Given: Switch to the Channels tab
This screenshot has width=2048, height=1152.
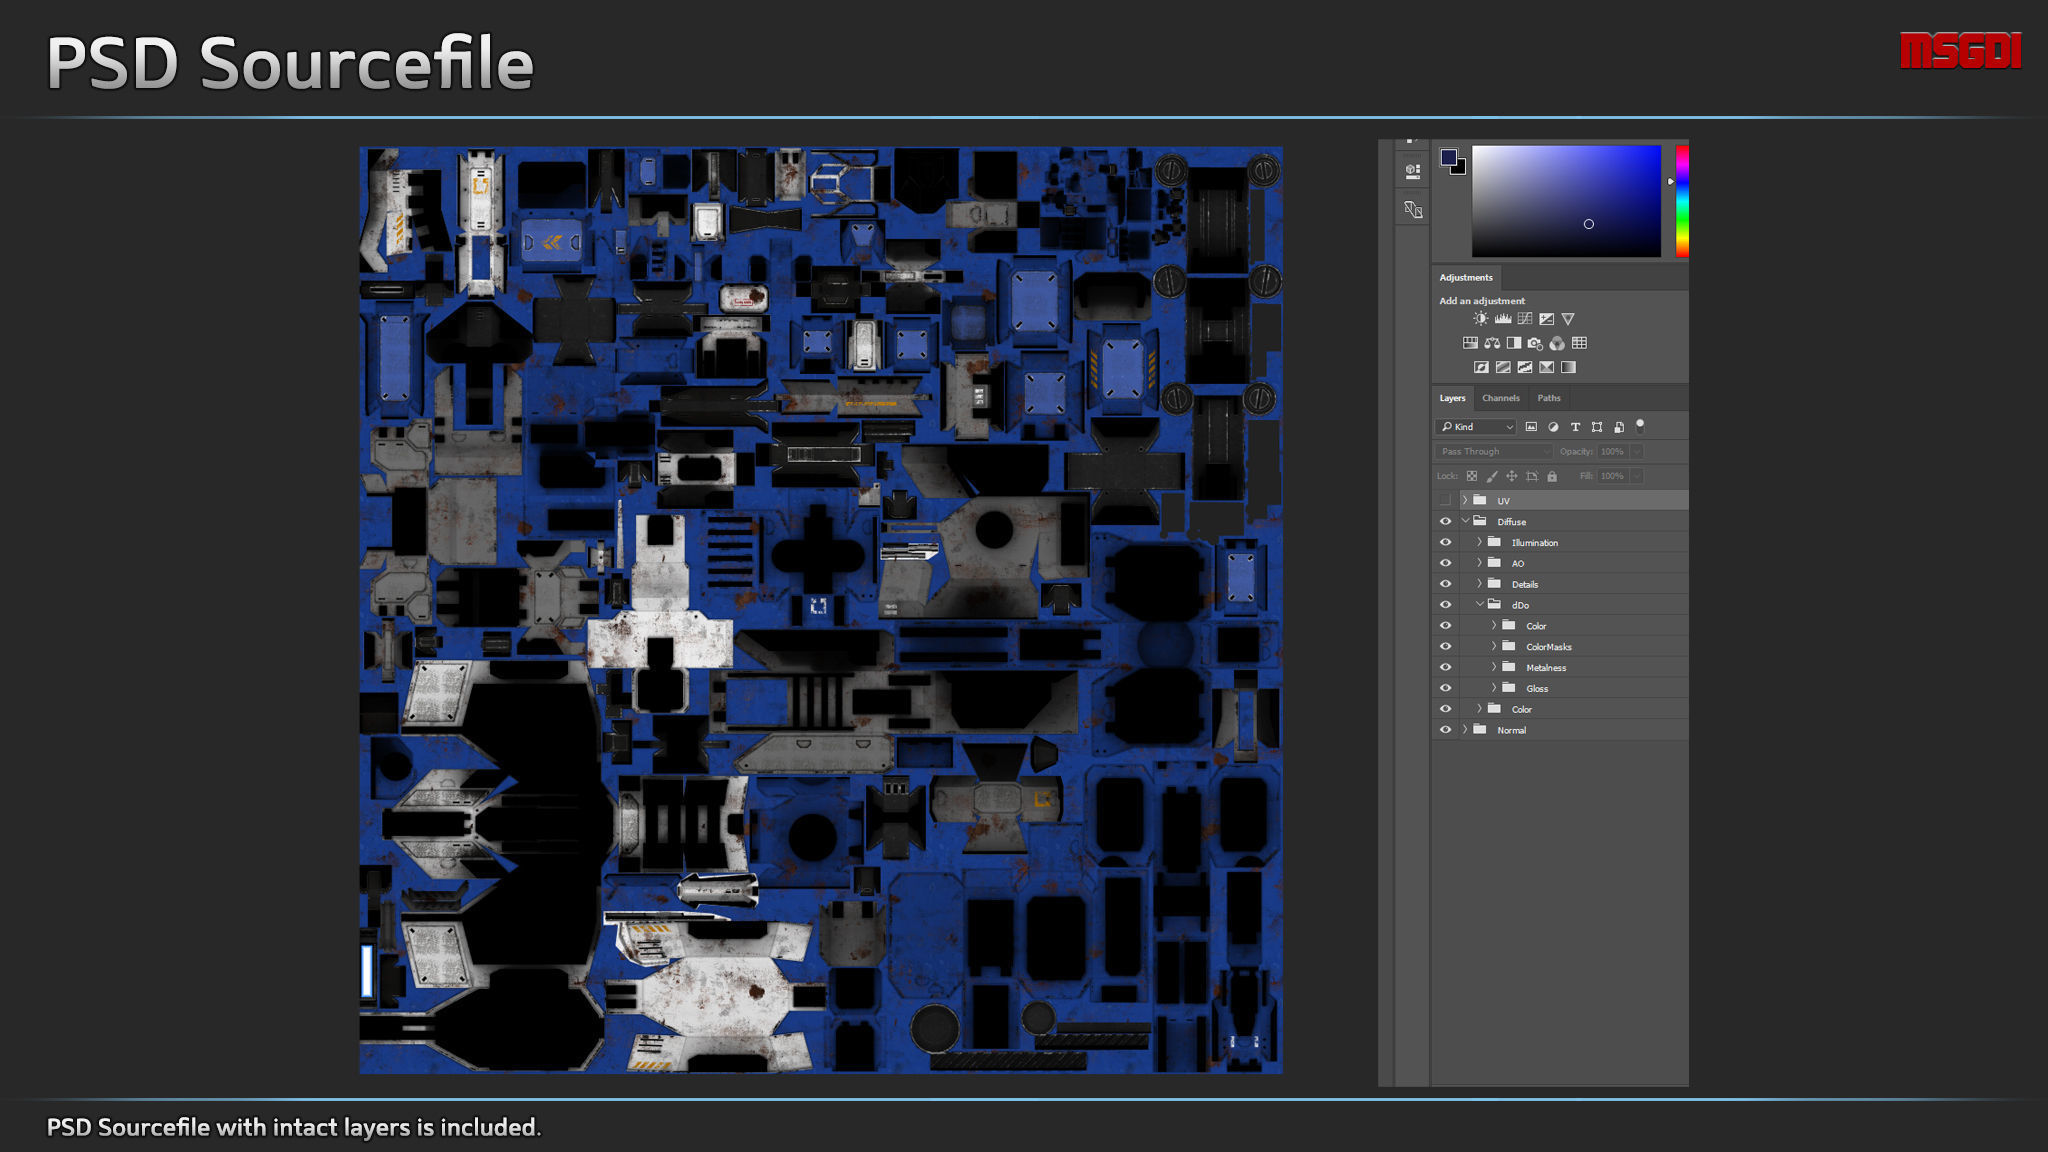Looking at the screenshot, I should click(1500, 398).
